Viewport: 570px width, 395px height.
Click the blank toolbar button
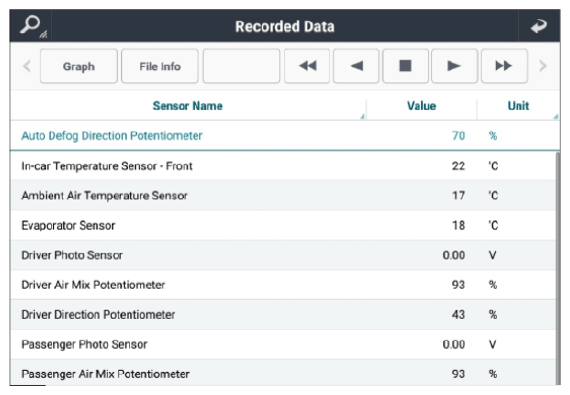[241, 66]
